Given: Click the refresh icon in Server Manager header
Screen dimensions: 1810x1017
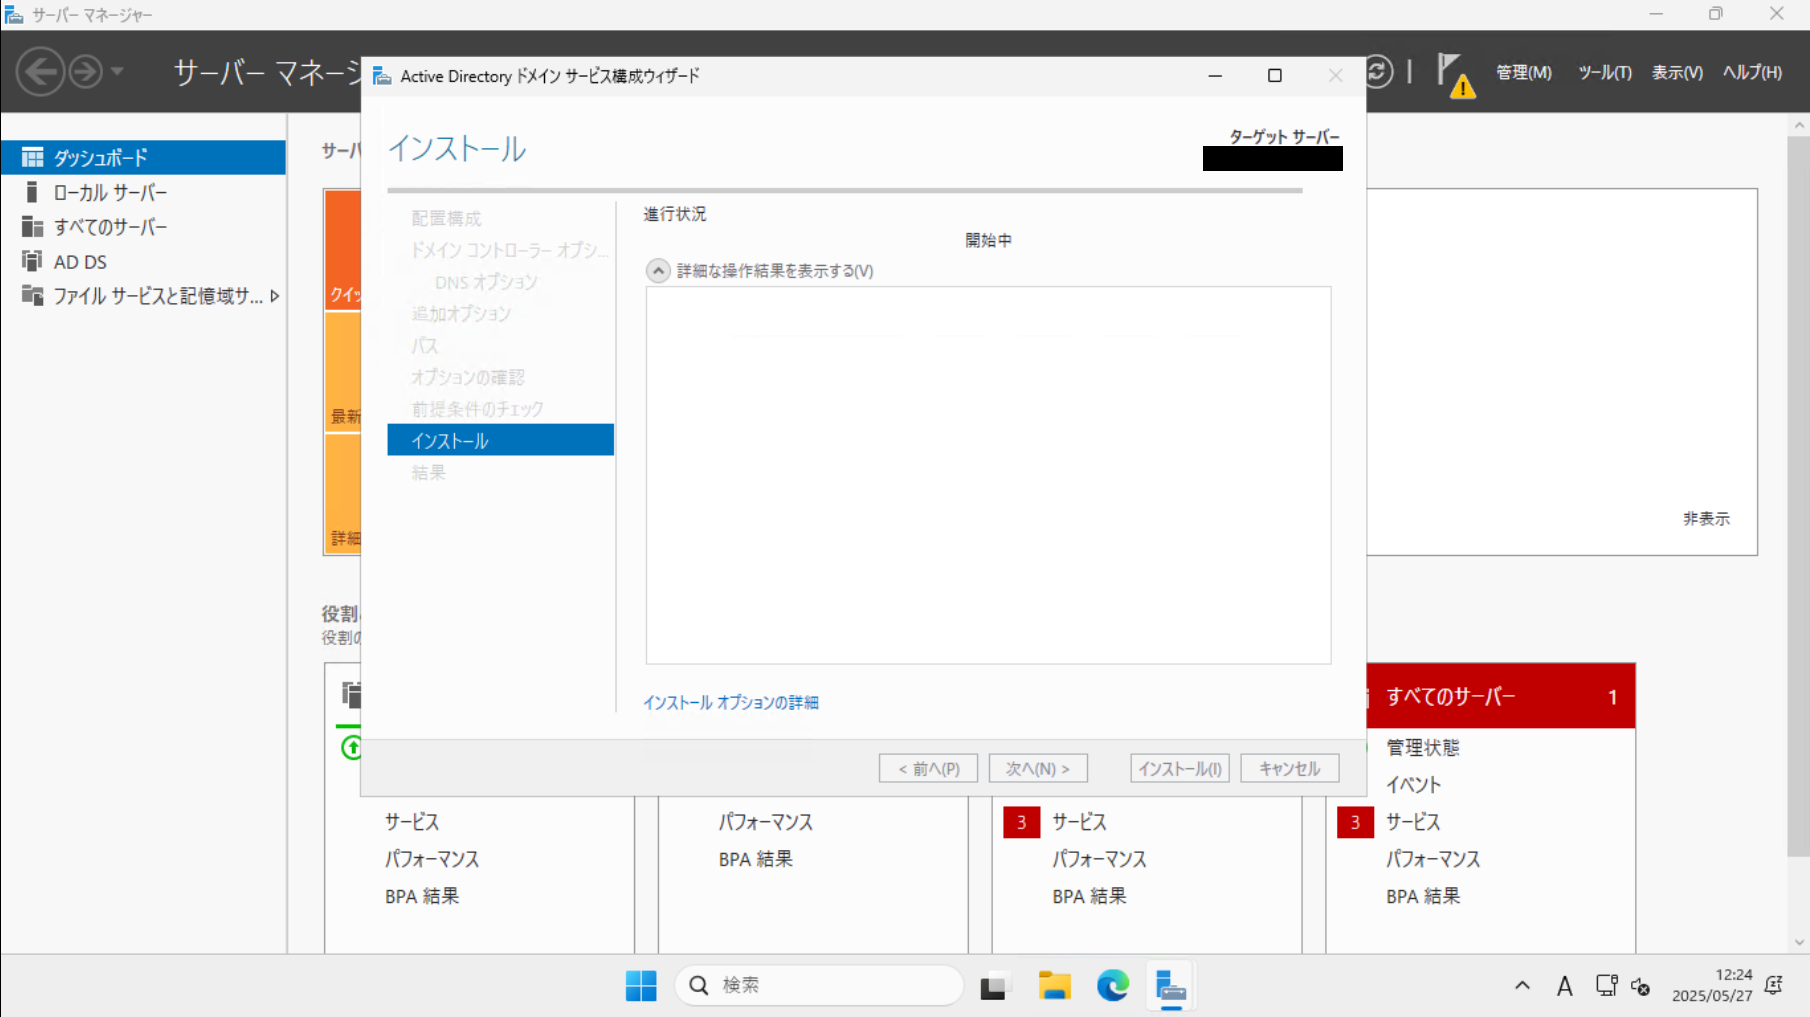Looking at the screenshot, I should (x=1378, y=72).
